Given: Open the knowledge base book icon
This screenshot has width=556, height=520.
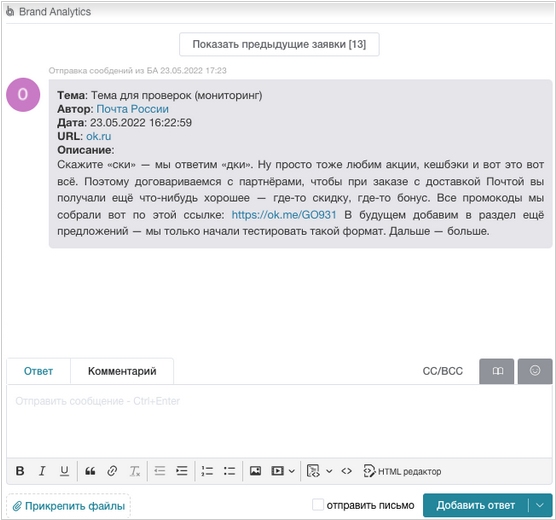Looking at the screenshot, I should pos(497,371).
